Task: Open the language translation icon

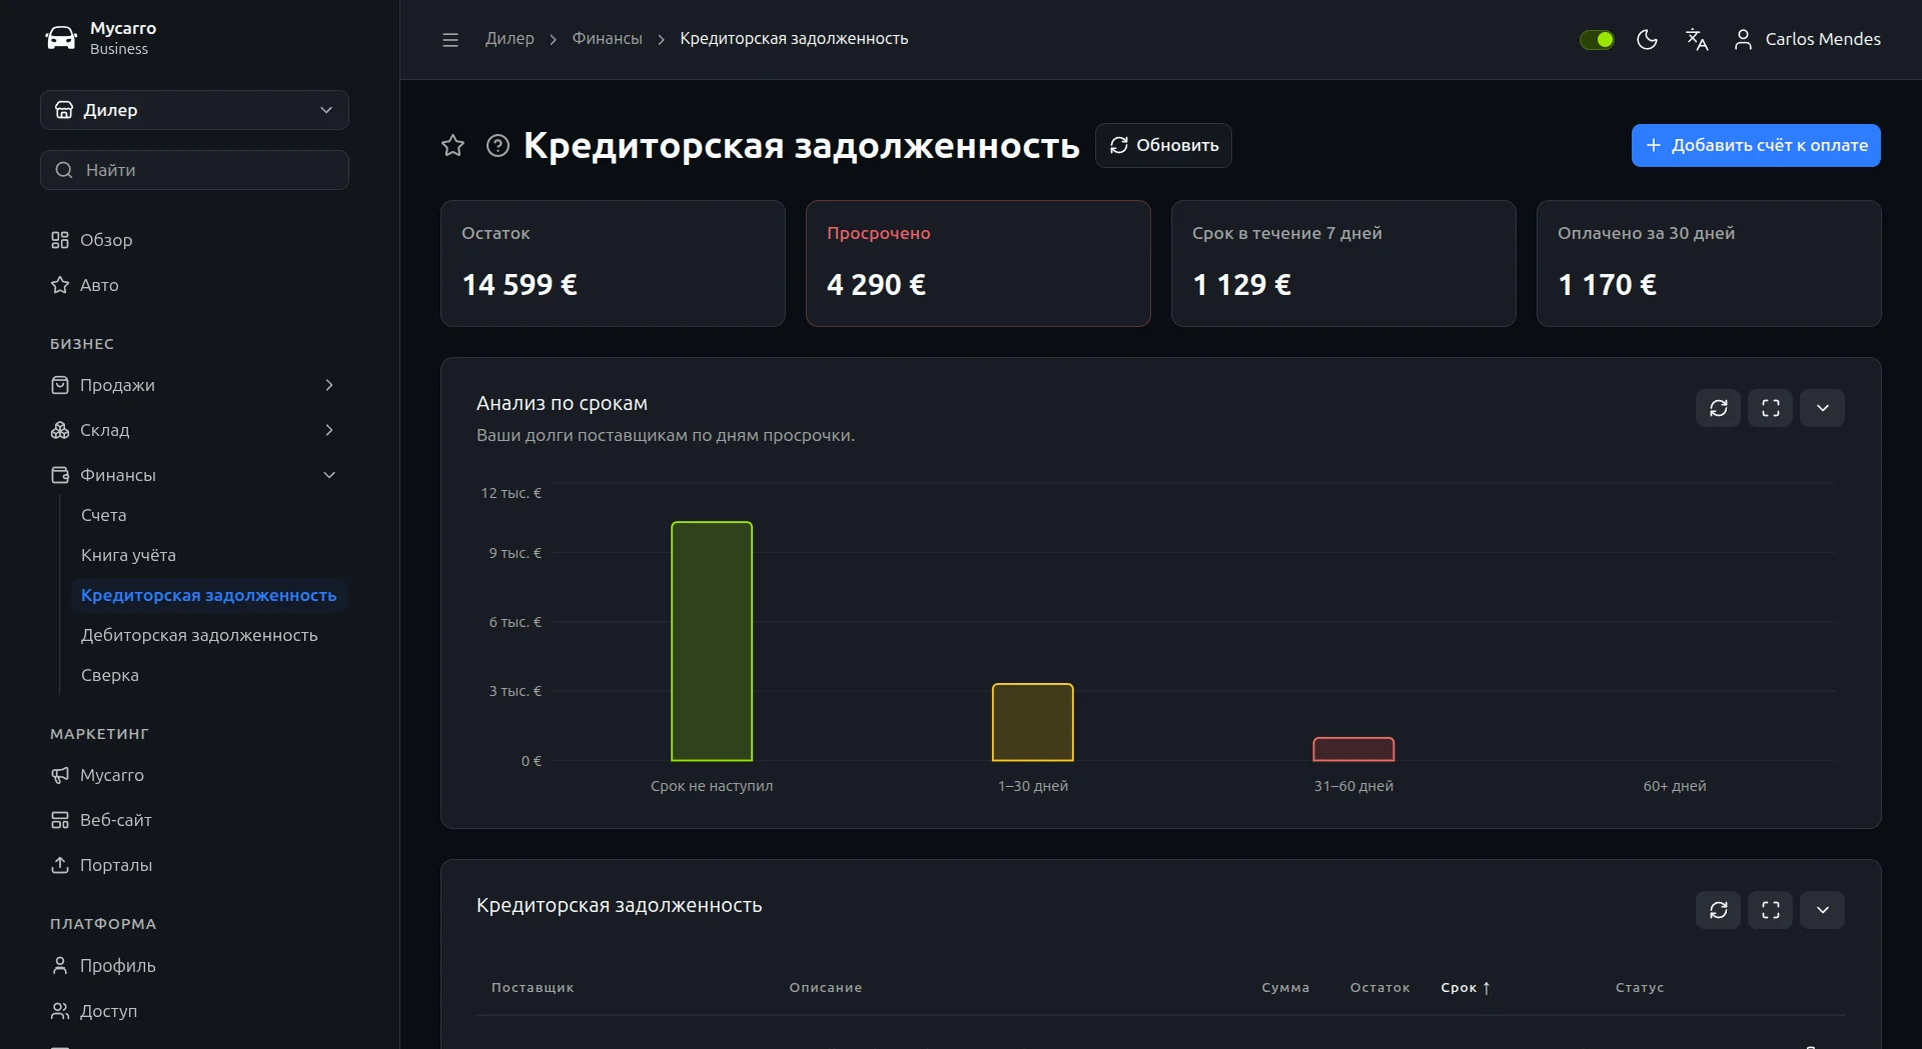Action: click(x=1696, y=39)
